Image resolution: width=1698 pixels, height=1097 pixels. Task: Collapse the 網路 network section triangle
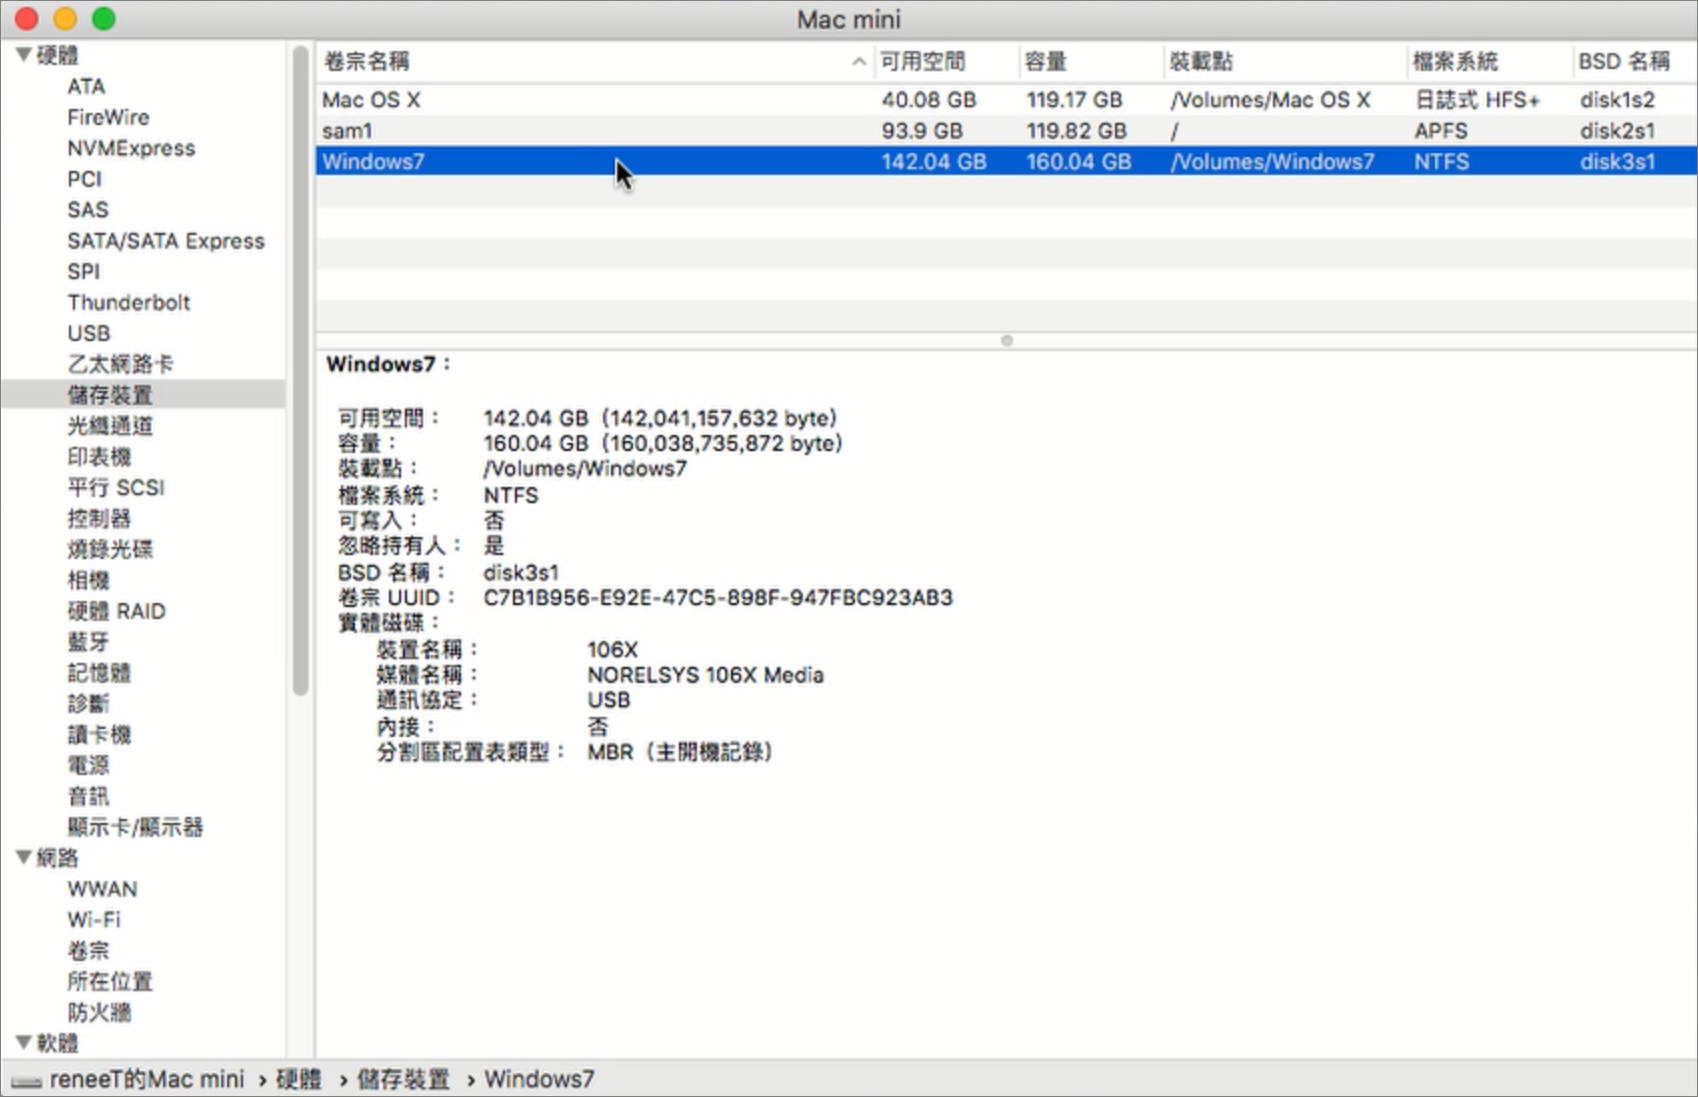click(x=23, y=858)
